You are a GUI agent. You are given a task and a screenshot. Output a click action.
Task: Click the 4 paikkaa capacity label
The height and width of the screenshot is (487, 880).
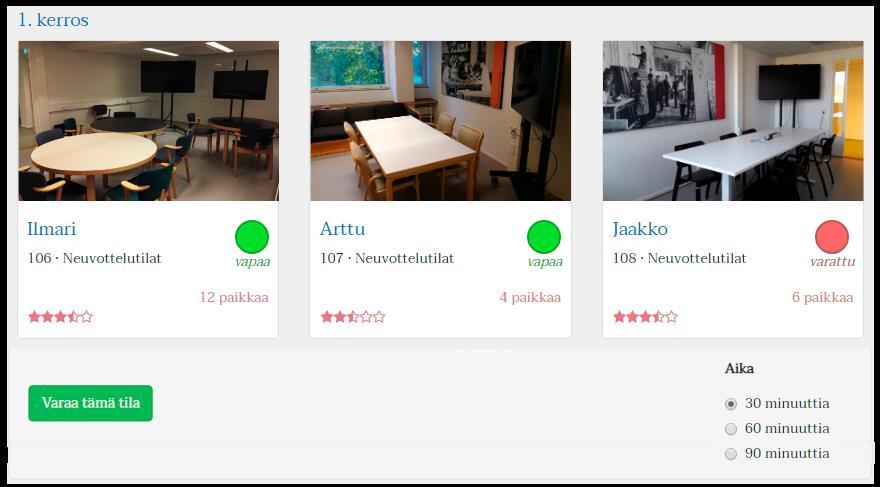click(530, 297)
